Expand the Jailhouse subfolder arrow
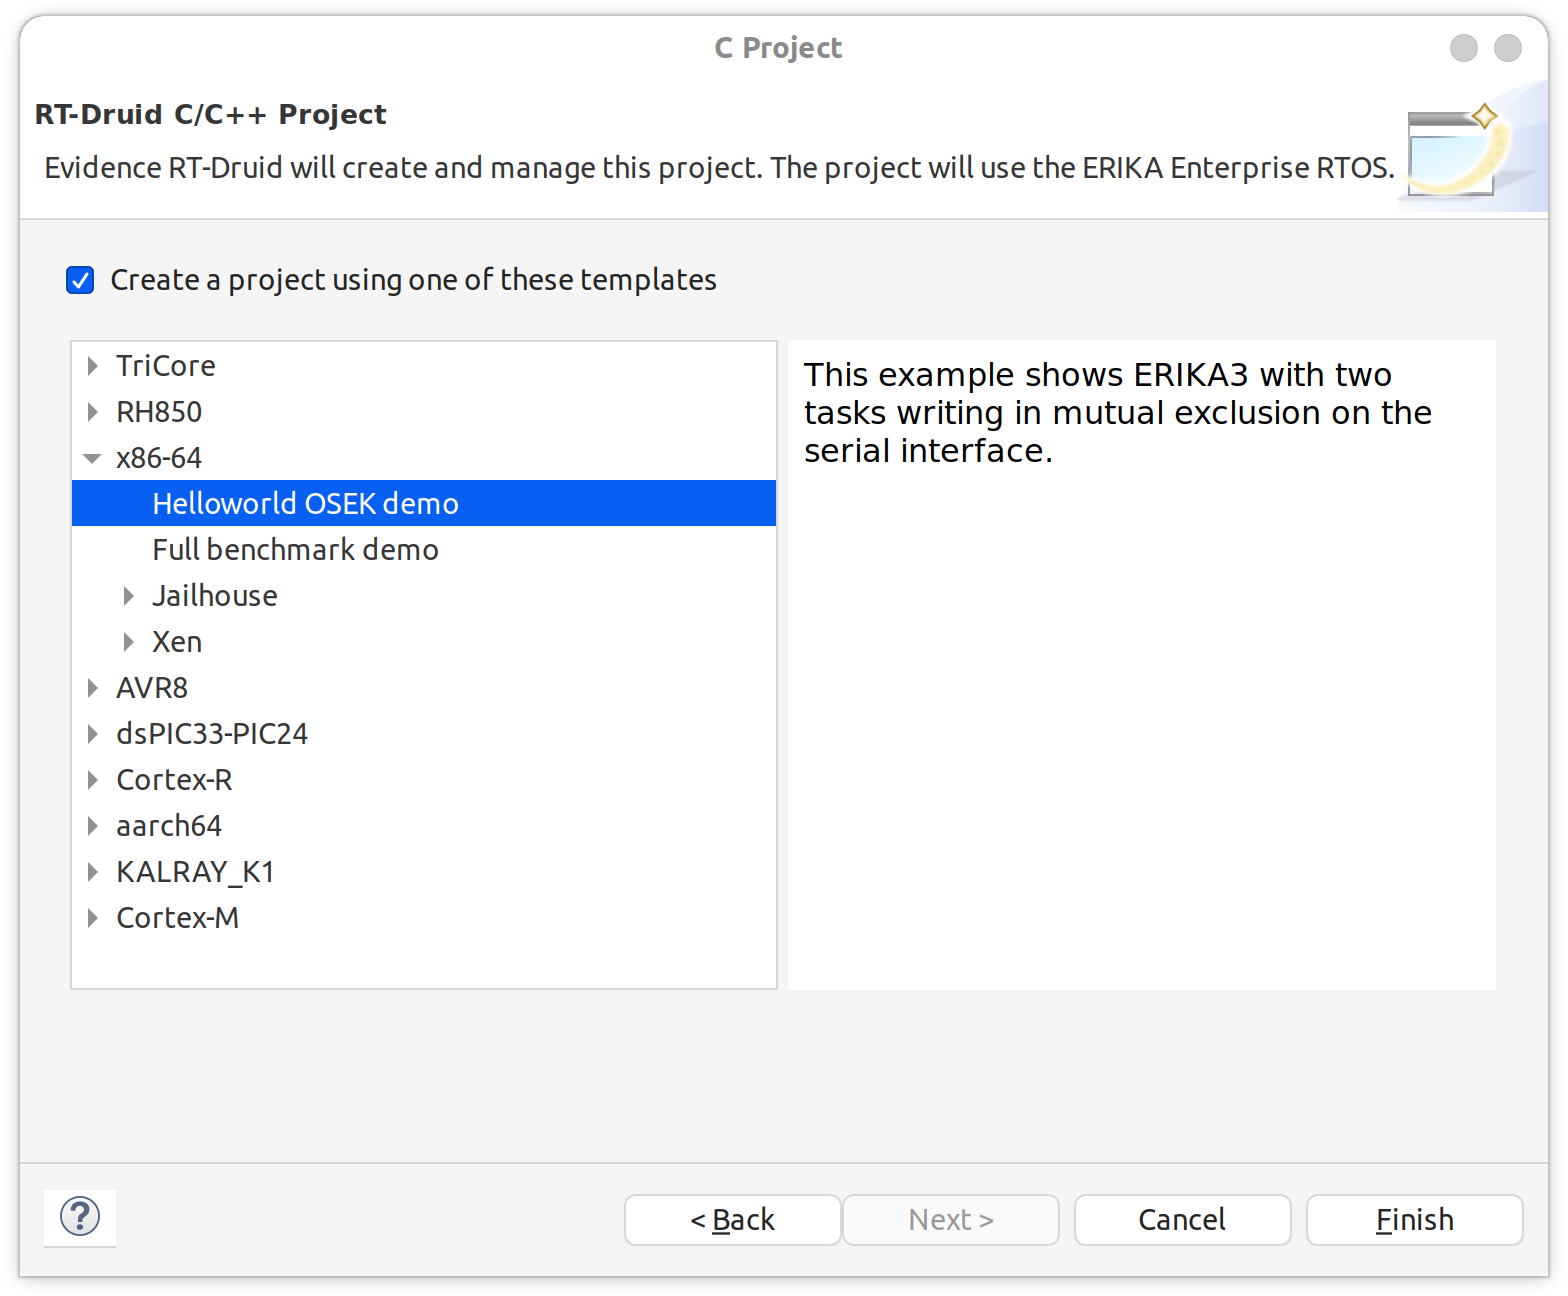1568x1296 pixels. (129, 596)
